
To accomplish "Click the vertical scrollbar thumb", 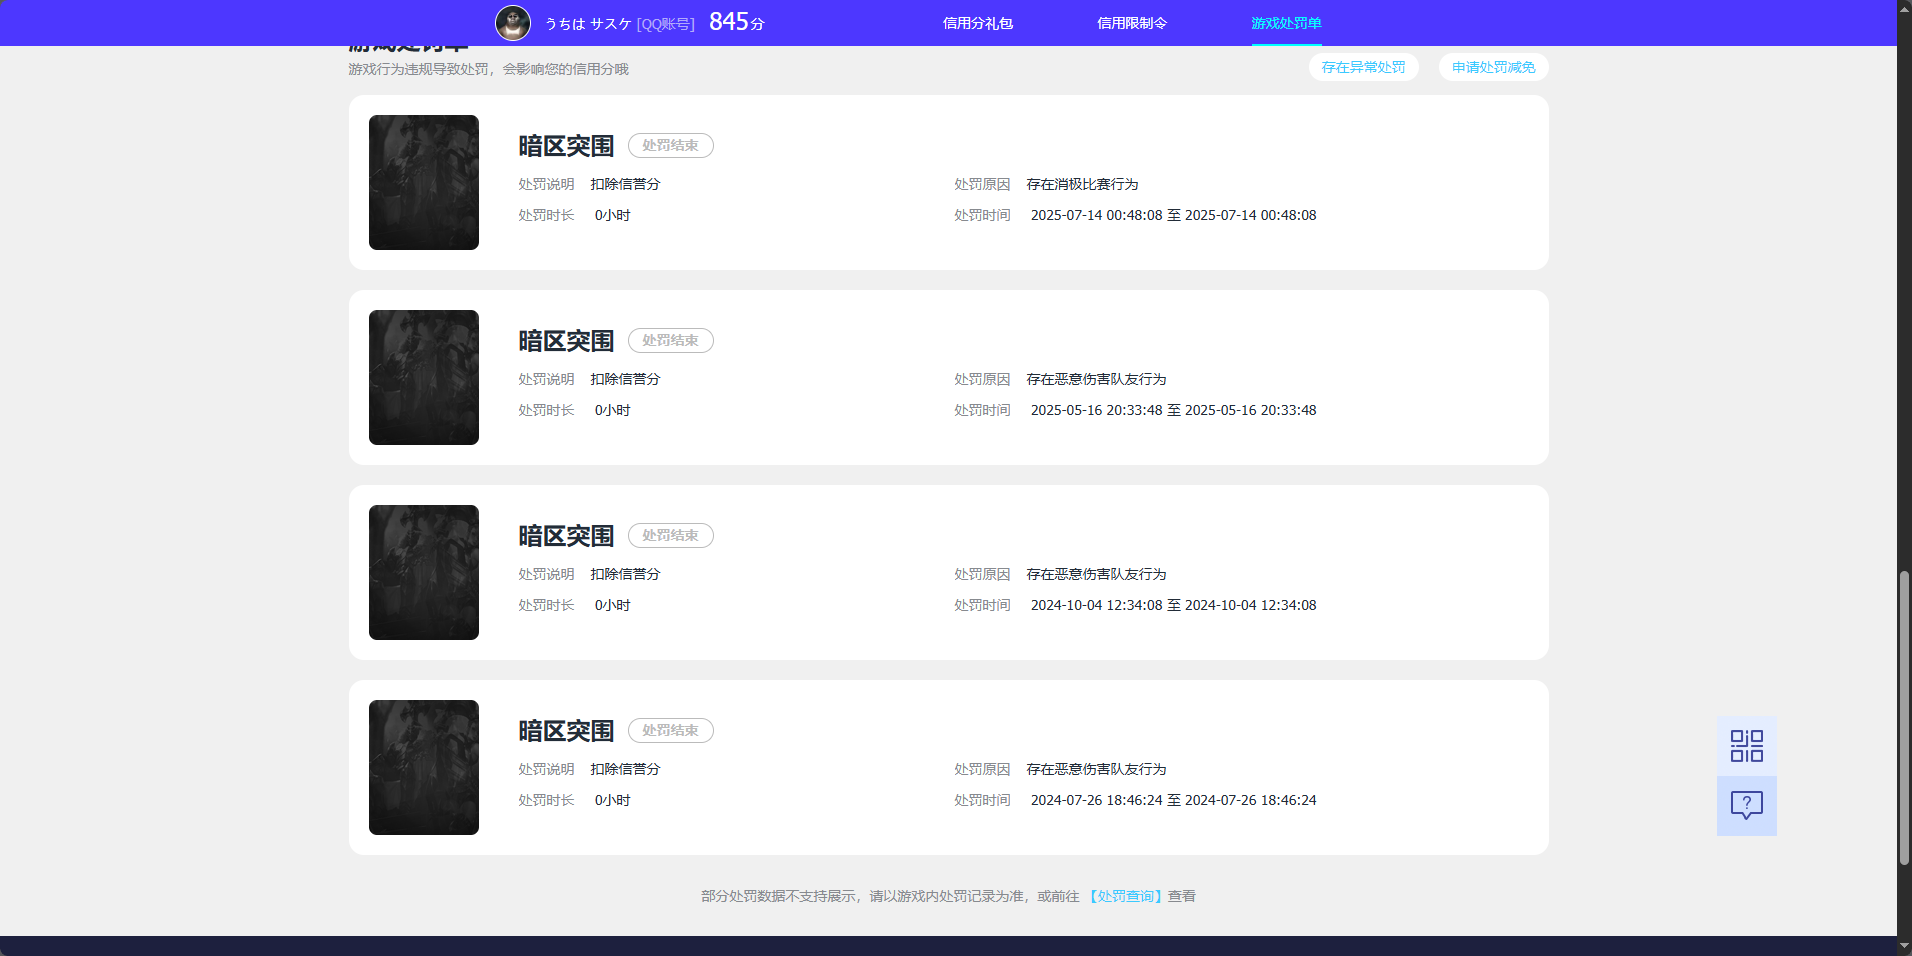I will 1904,718.
